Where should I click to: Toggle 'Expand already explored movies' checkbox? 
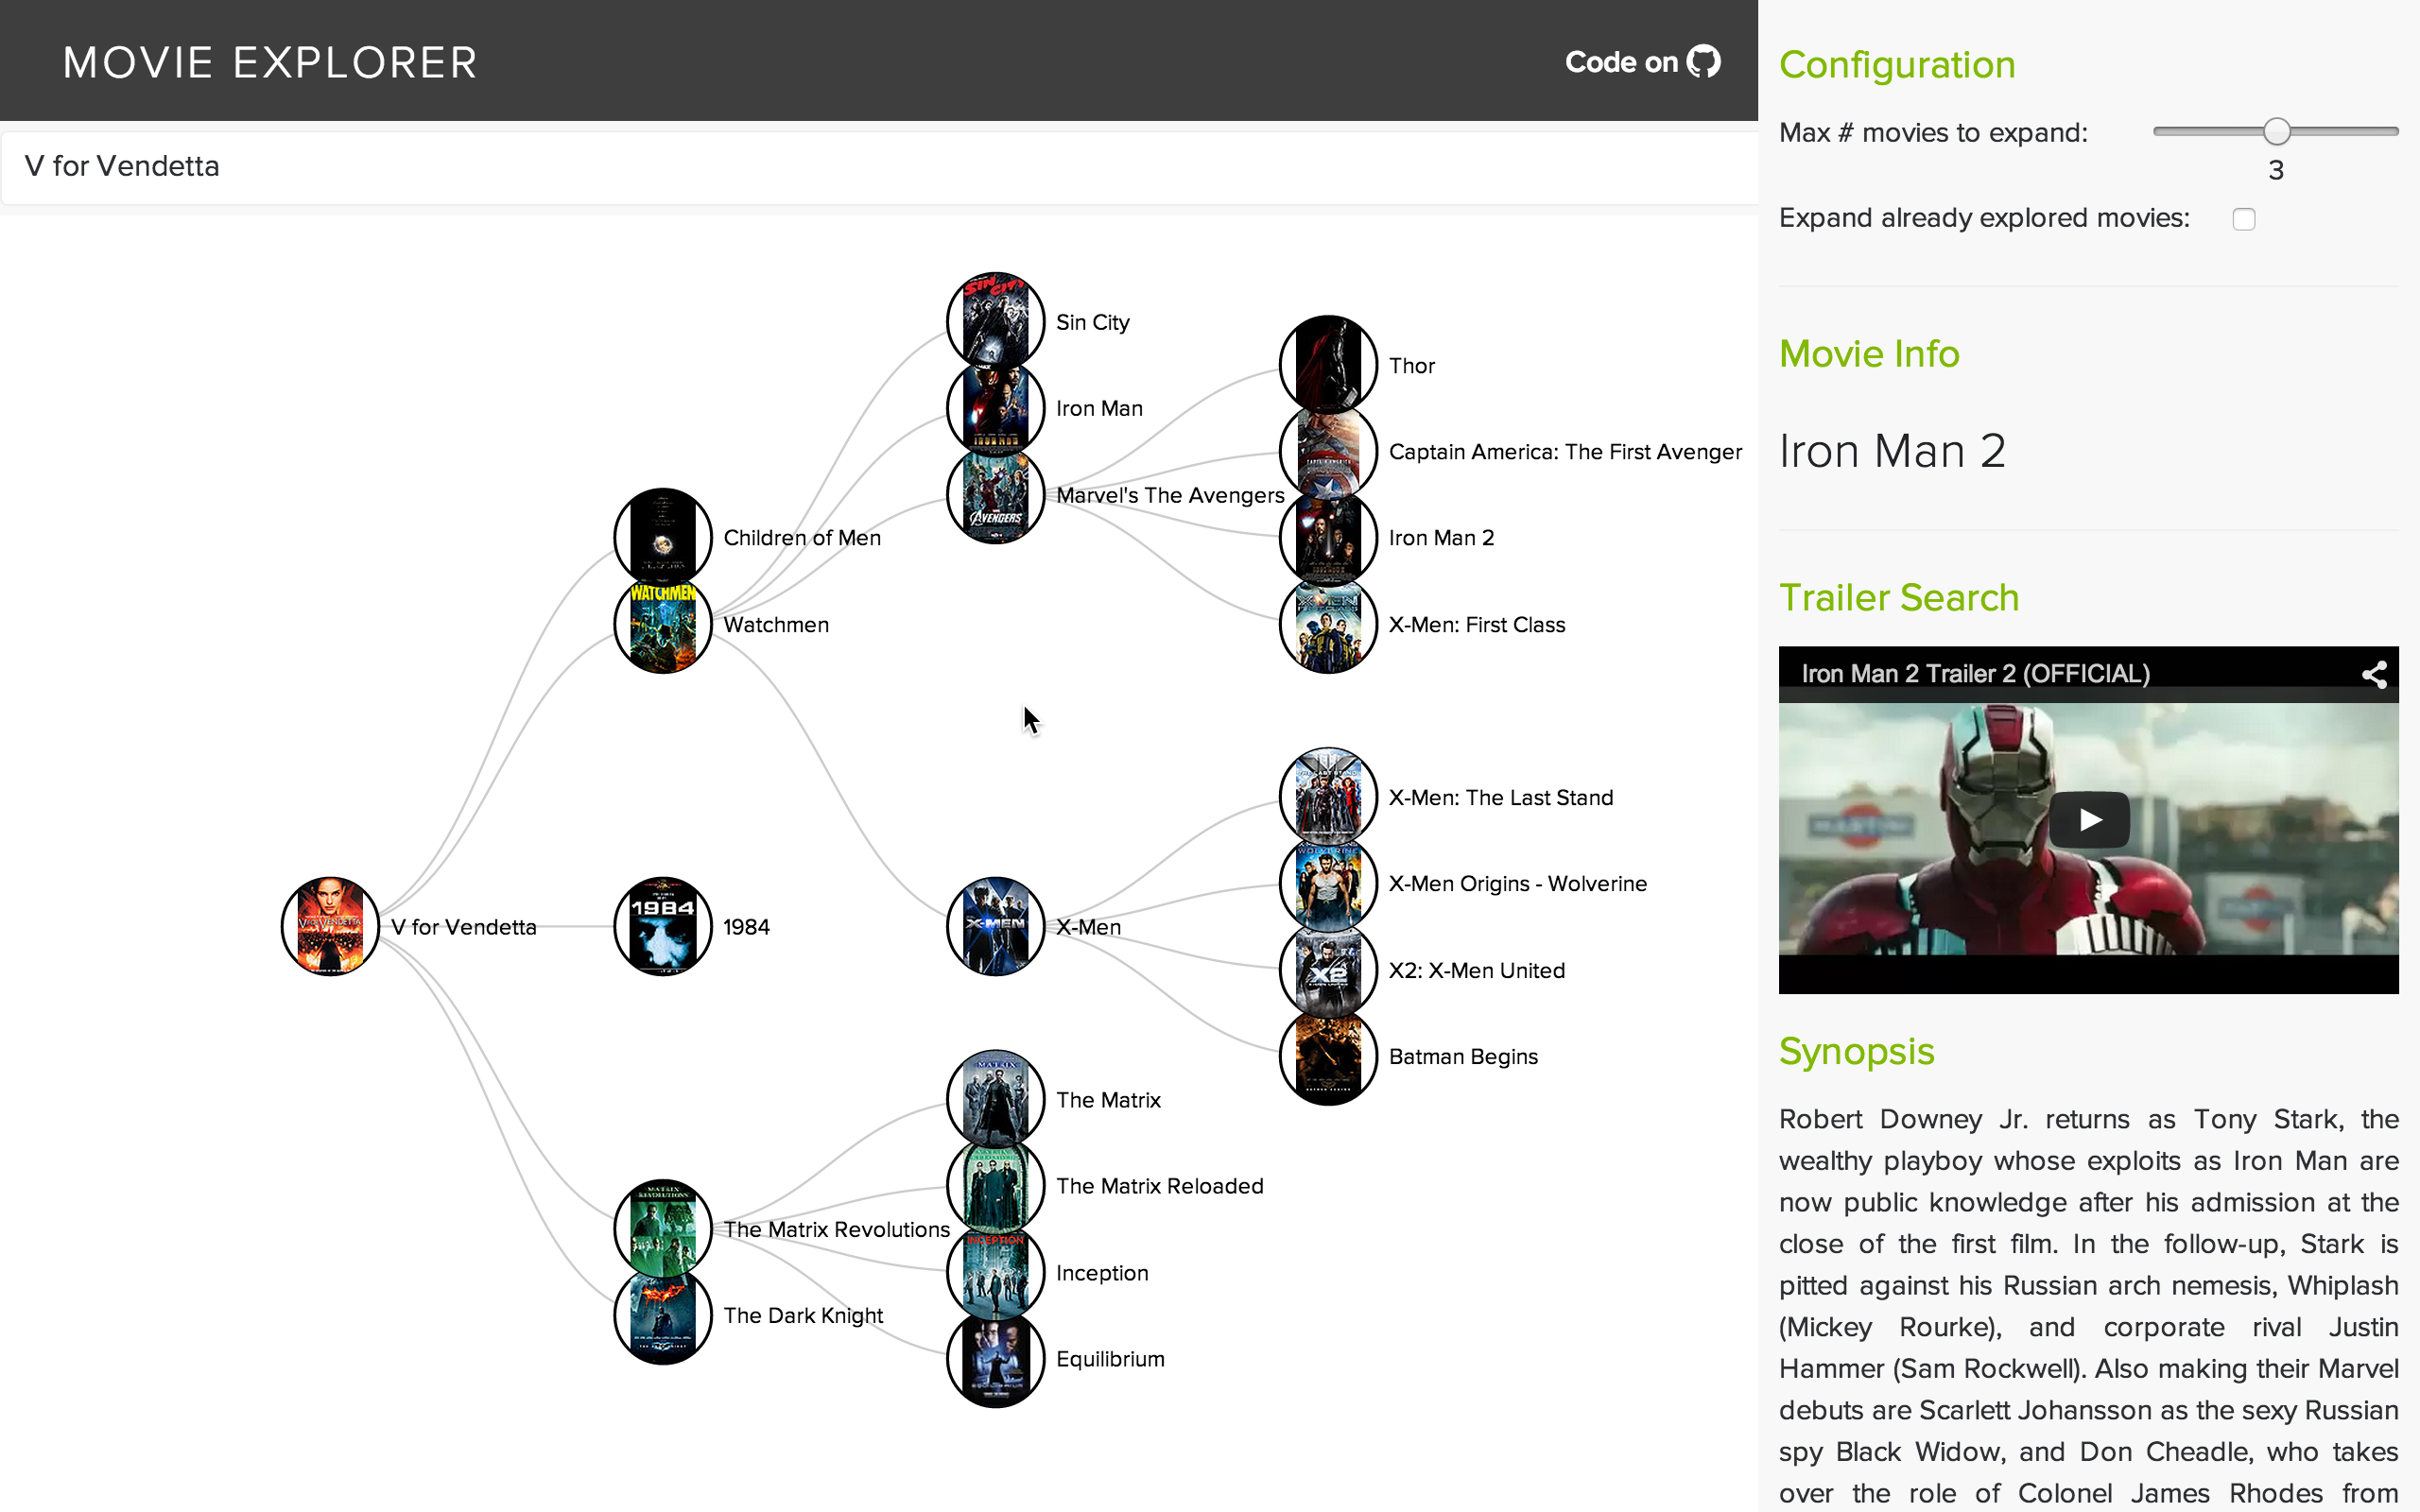click(x=2243, y=219)
